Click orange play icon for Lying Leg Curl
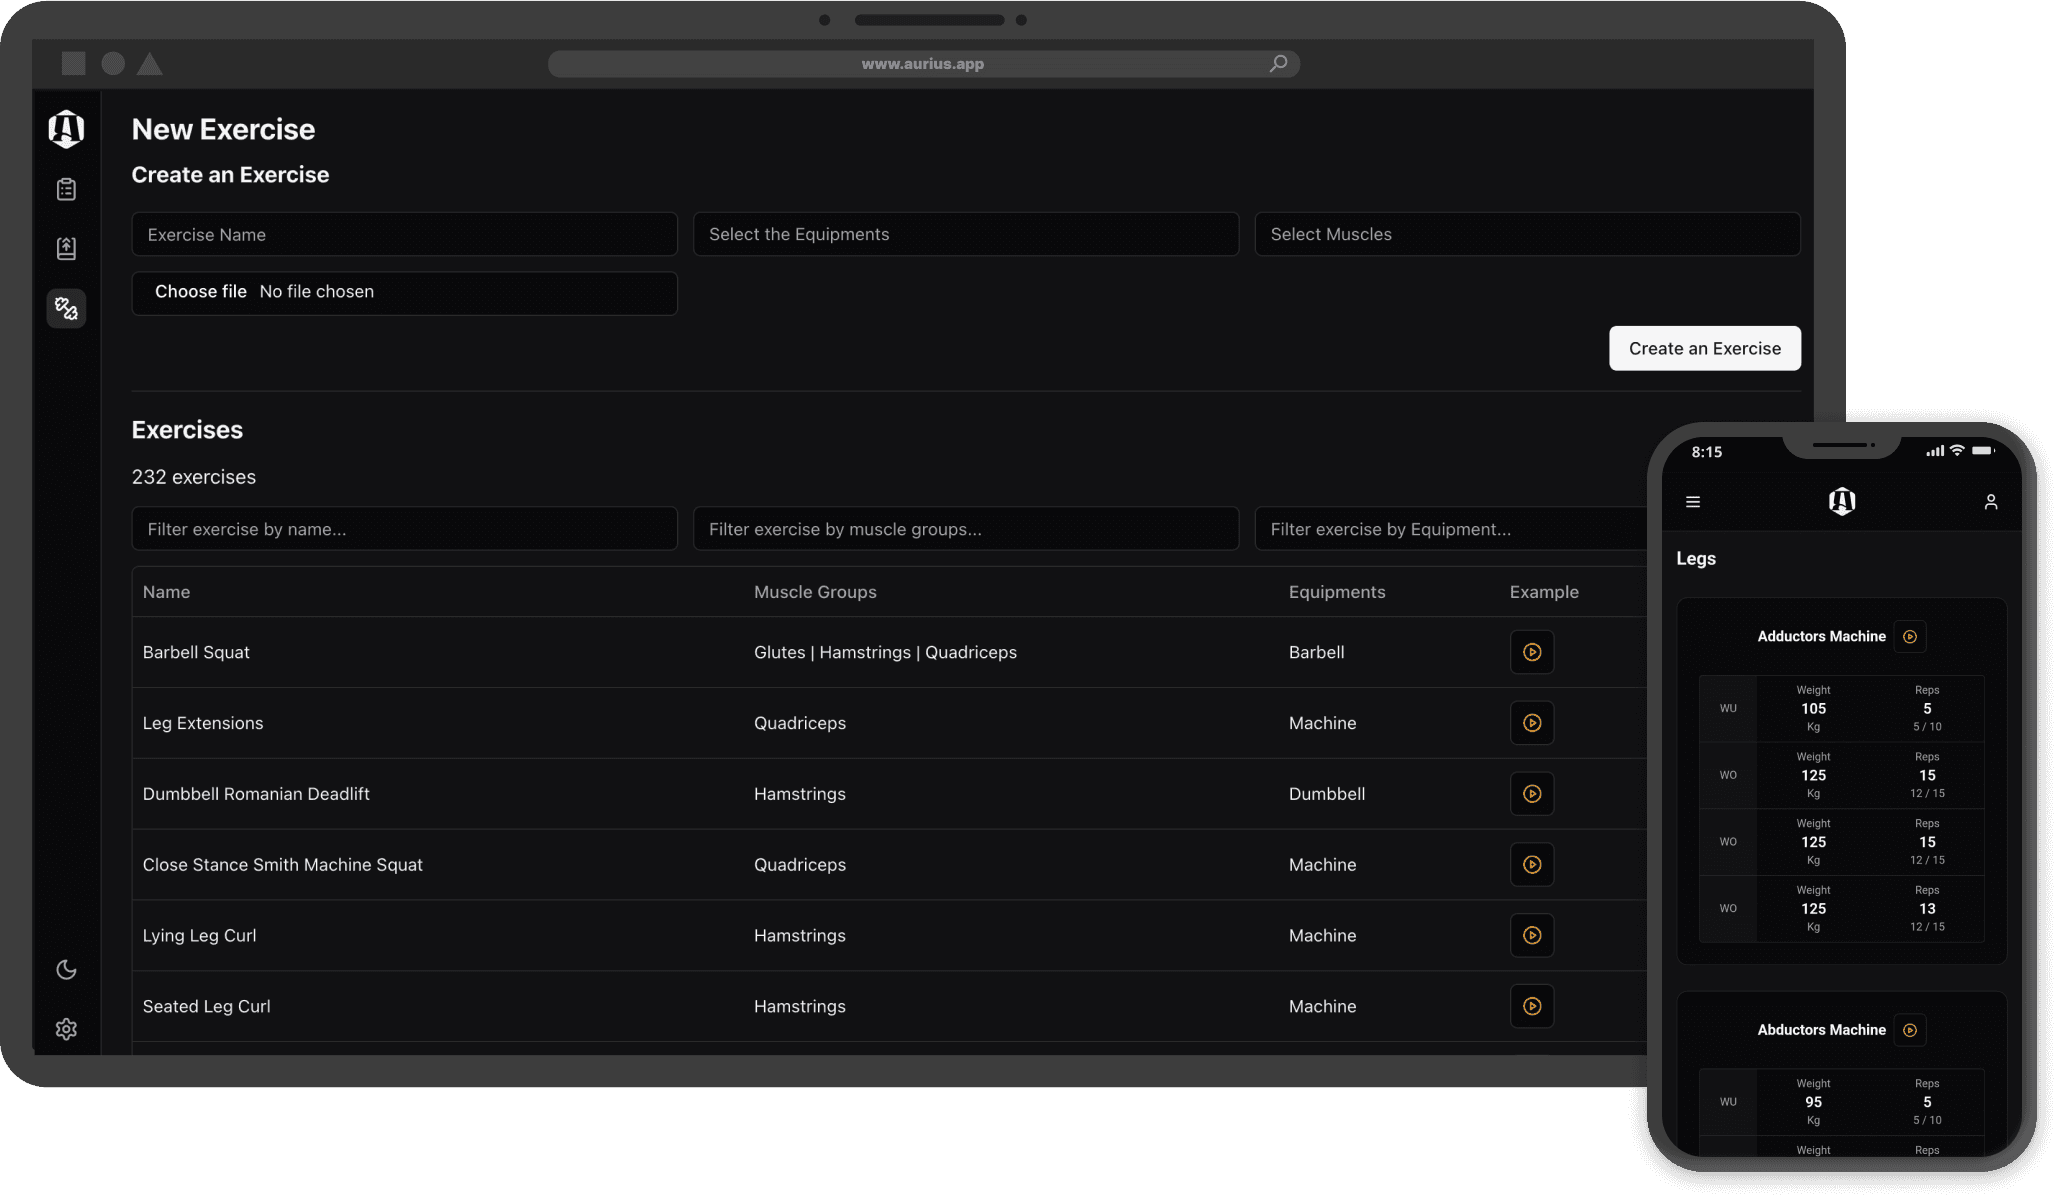This screenshot has height=1200, width=2061. tap(1533, 934)
